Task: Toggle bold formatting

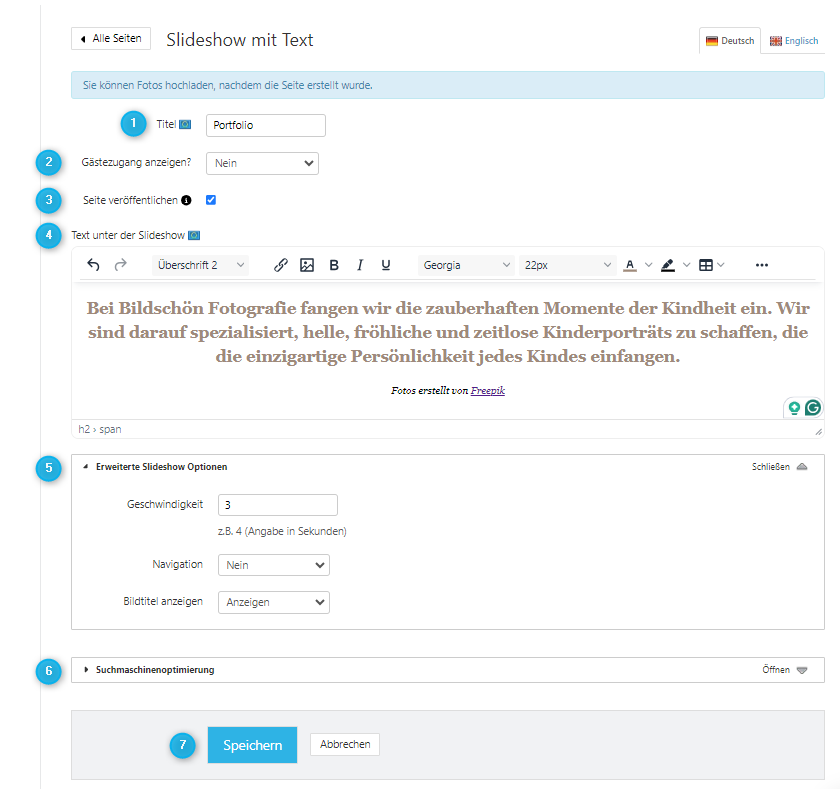Action: [334, 265]
